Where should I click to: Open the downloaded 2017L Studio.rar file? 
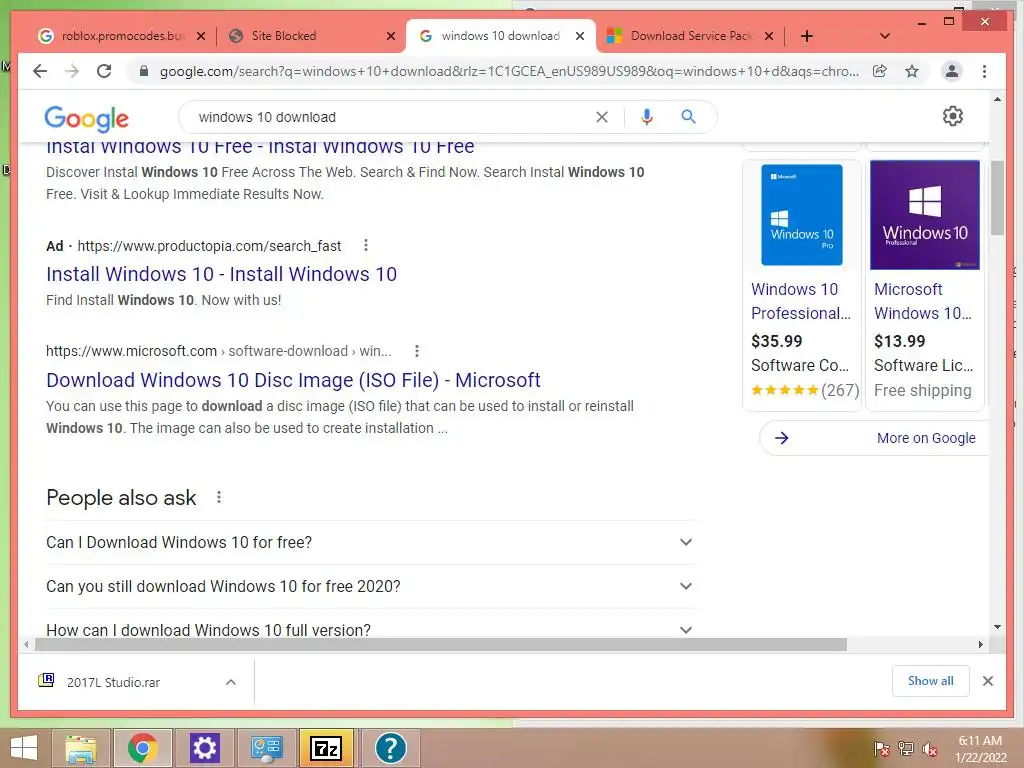pyautogui.click(x=114, y=682)
